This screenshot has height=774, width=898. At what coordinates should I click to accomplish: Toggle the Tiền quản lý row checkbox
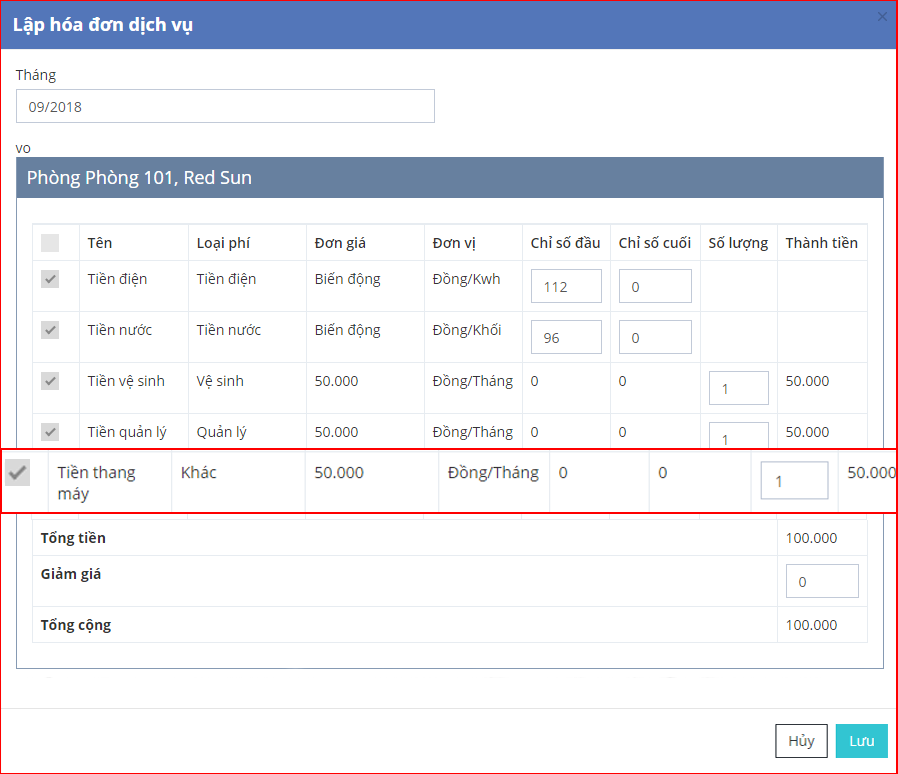click(50, 432)
